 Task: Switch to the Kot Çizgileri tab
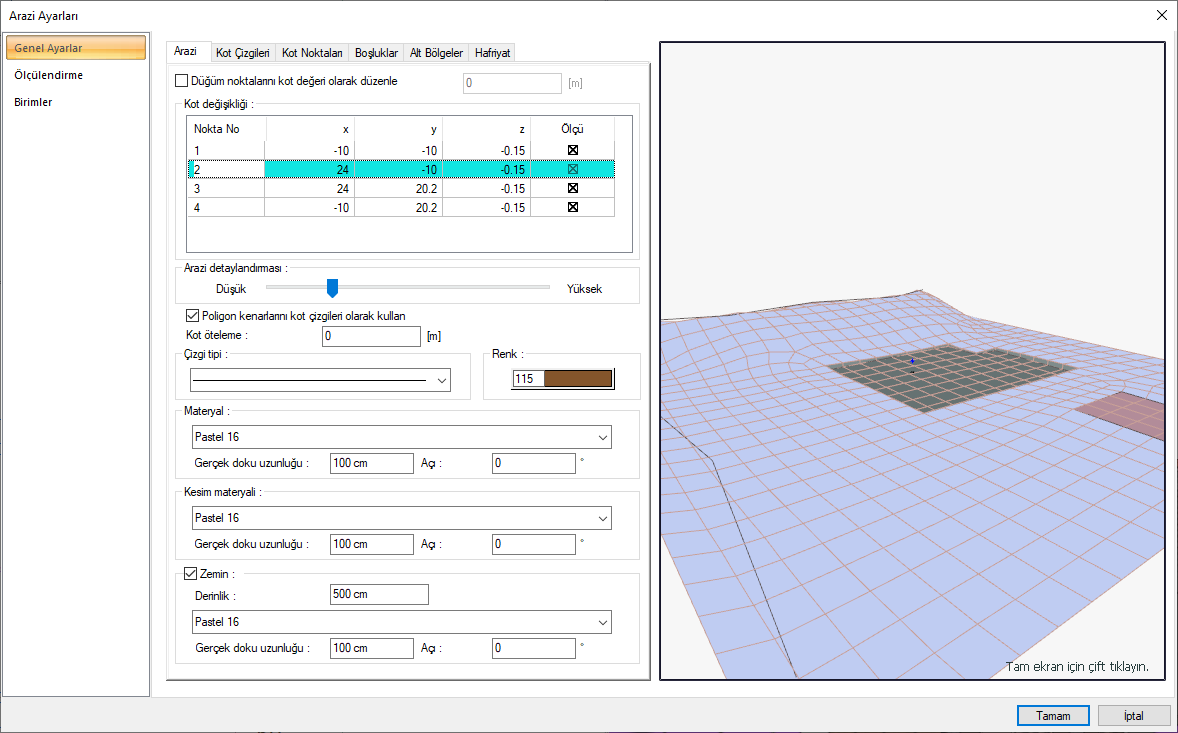(x=243, y=53)
